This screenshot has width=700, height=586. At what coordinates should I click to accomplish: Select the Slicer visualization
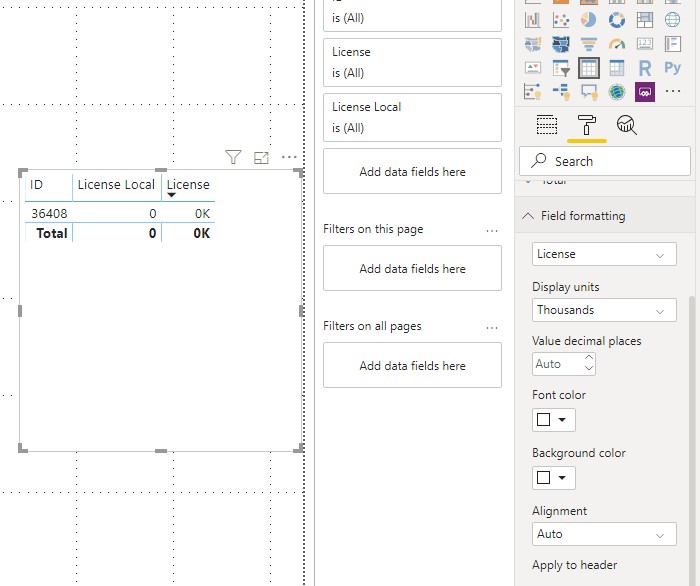click(561, 68)
